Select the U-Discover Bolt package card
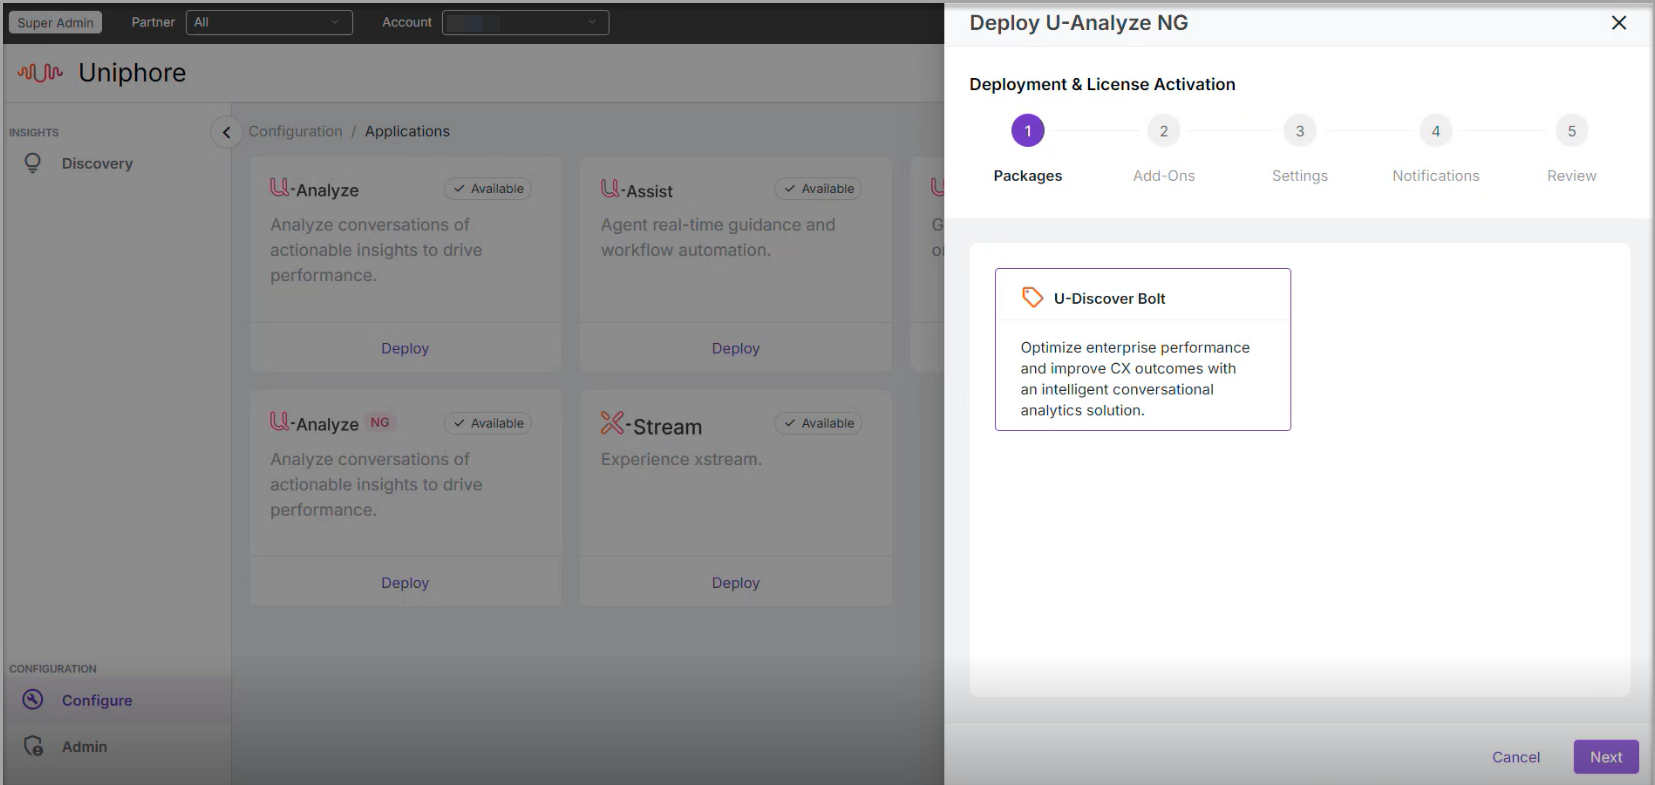 pyautogui.click(x=1143, y=349)
